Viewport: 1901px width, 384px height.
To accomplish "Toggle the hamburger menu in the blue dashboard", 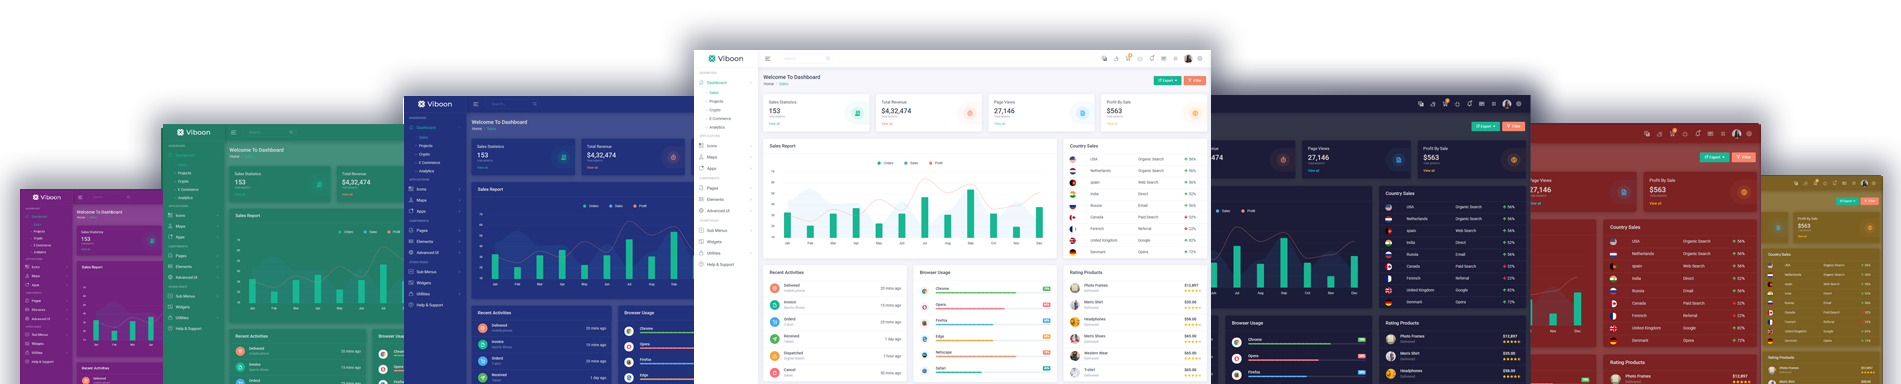I will pyautogui.click(x=476, y=104).
